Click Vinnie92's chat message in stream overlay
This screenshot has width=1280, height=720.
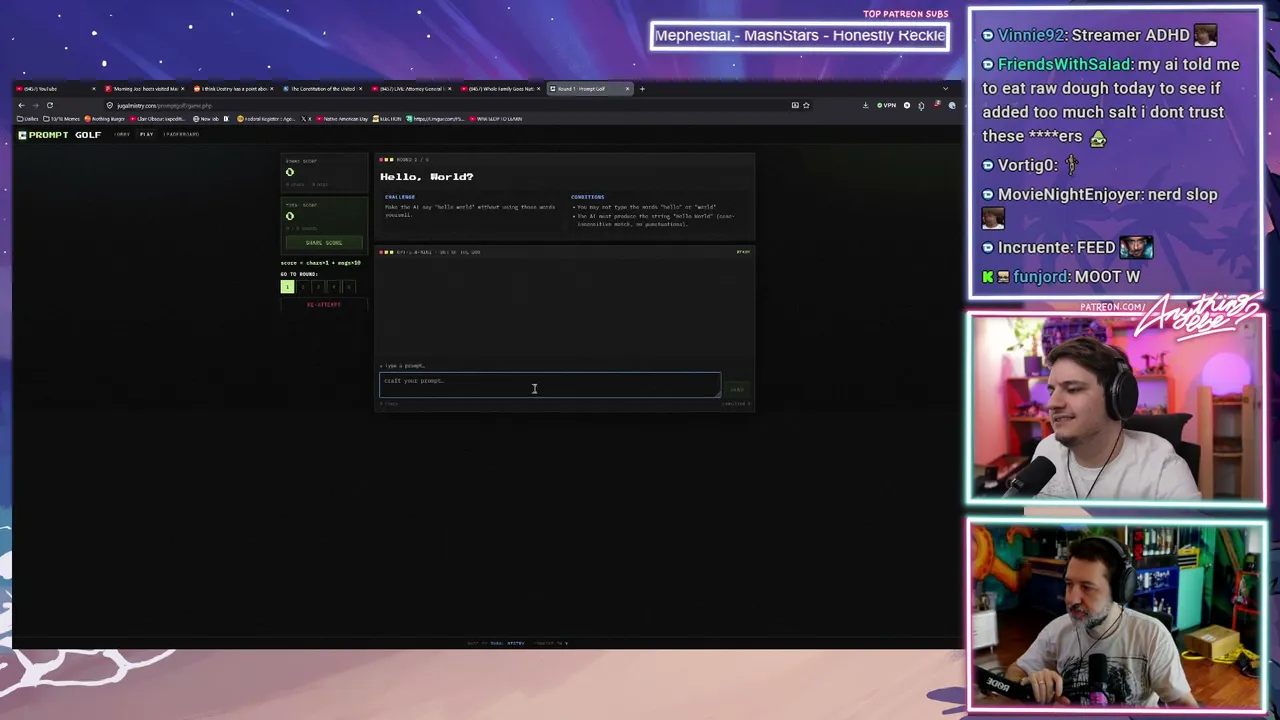click(1100, 35)
